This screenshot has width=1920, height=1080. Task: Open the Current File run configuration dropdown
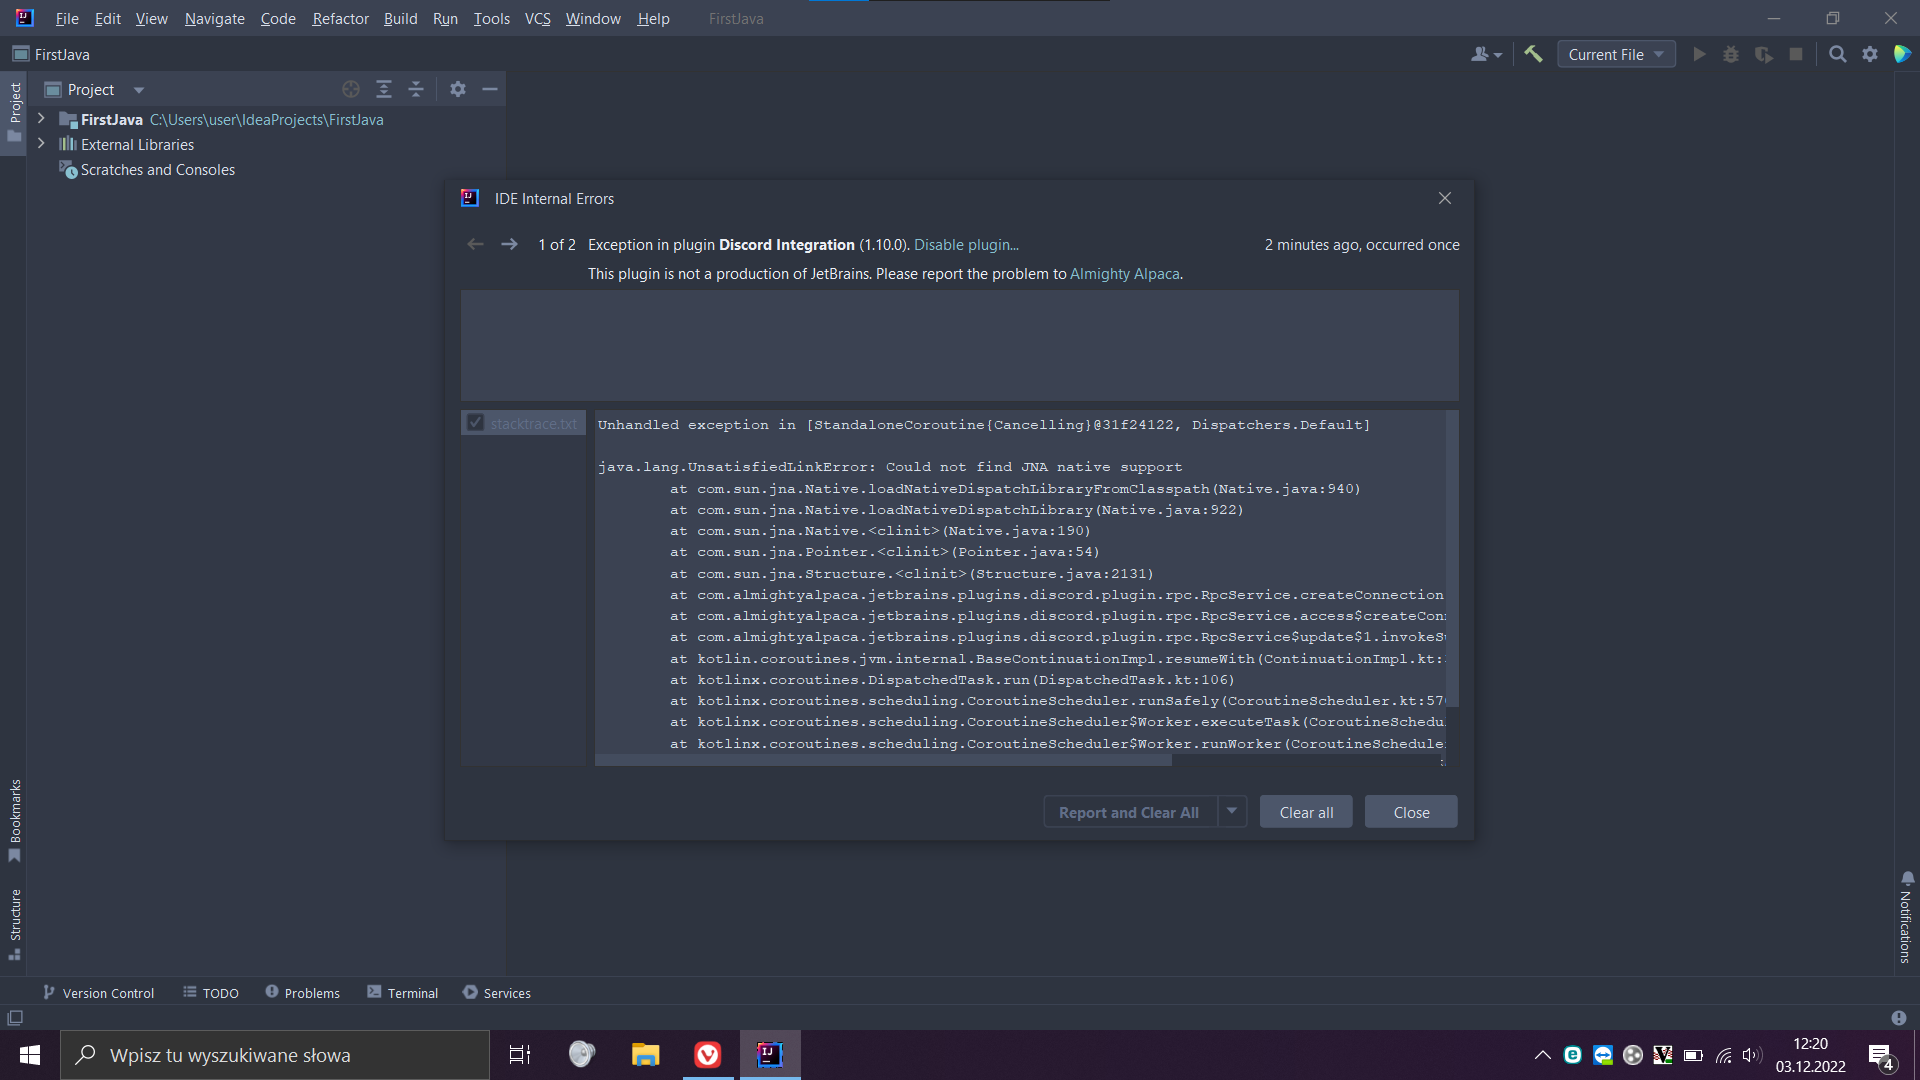point(1615,54)
